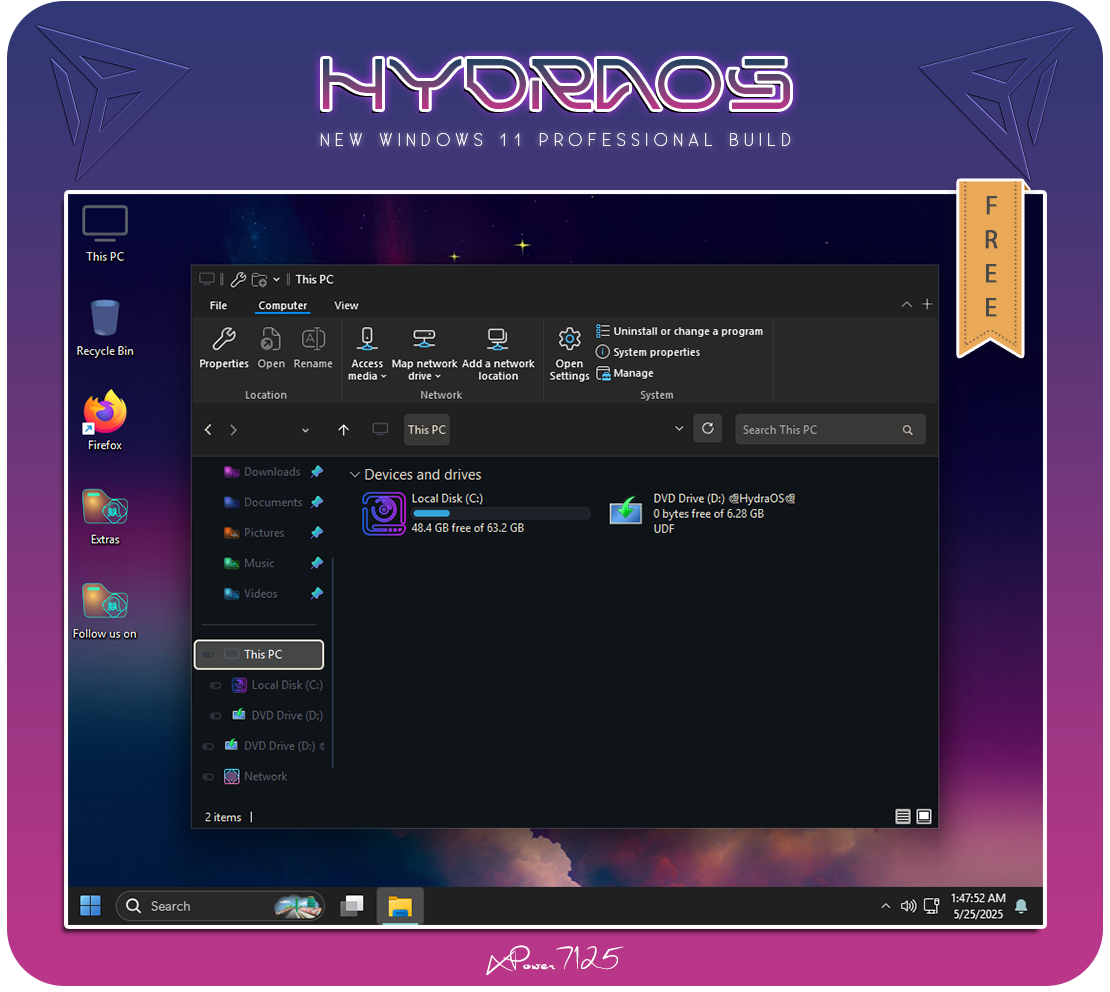Refresh the This PC view
This screenshot has width=1110, height=992.
point(707,428)
